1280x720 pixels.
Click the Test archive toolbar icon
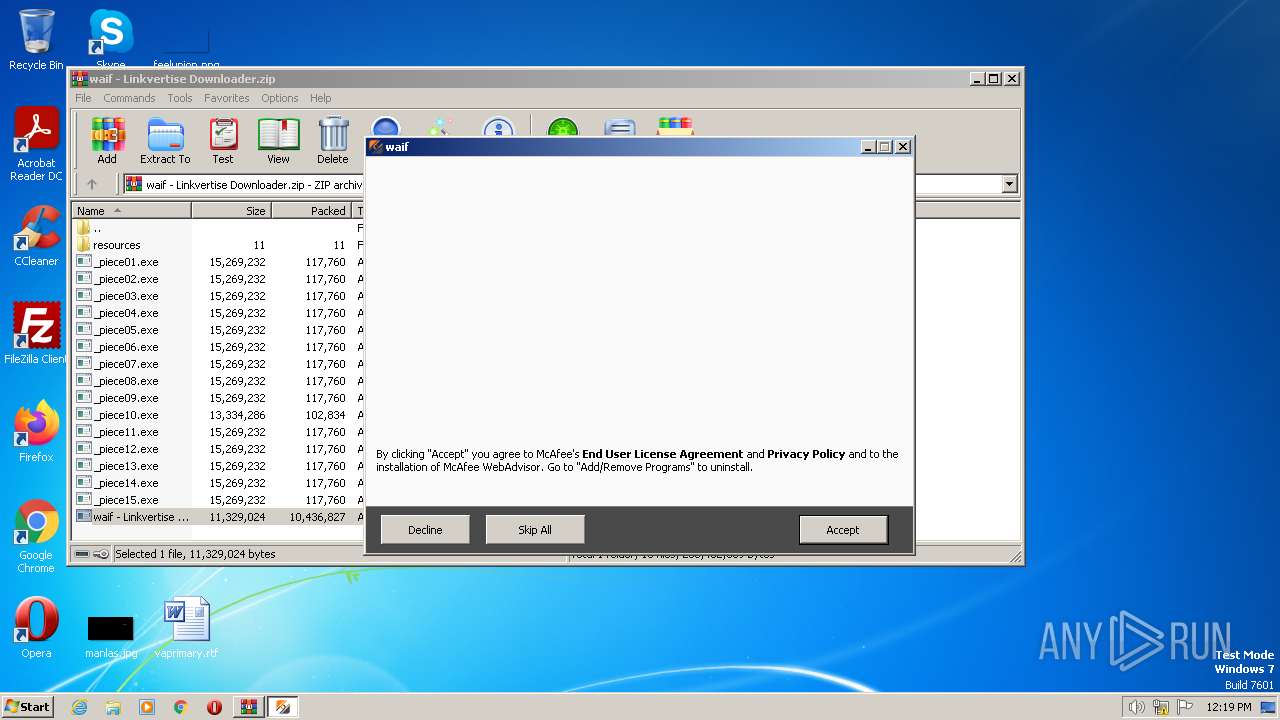point(223,141)
